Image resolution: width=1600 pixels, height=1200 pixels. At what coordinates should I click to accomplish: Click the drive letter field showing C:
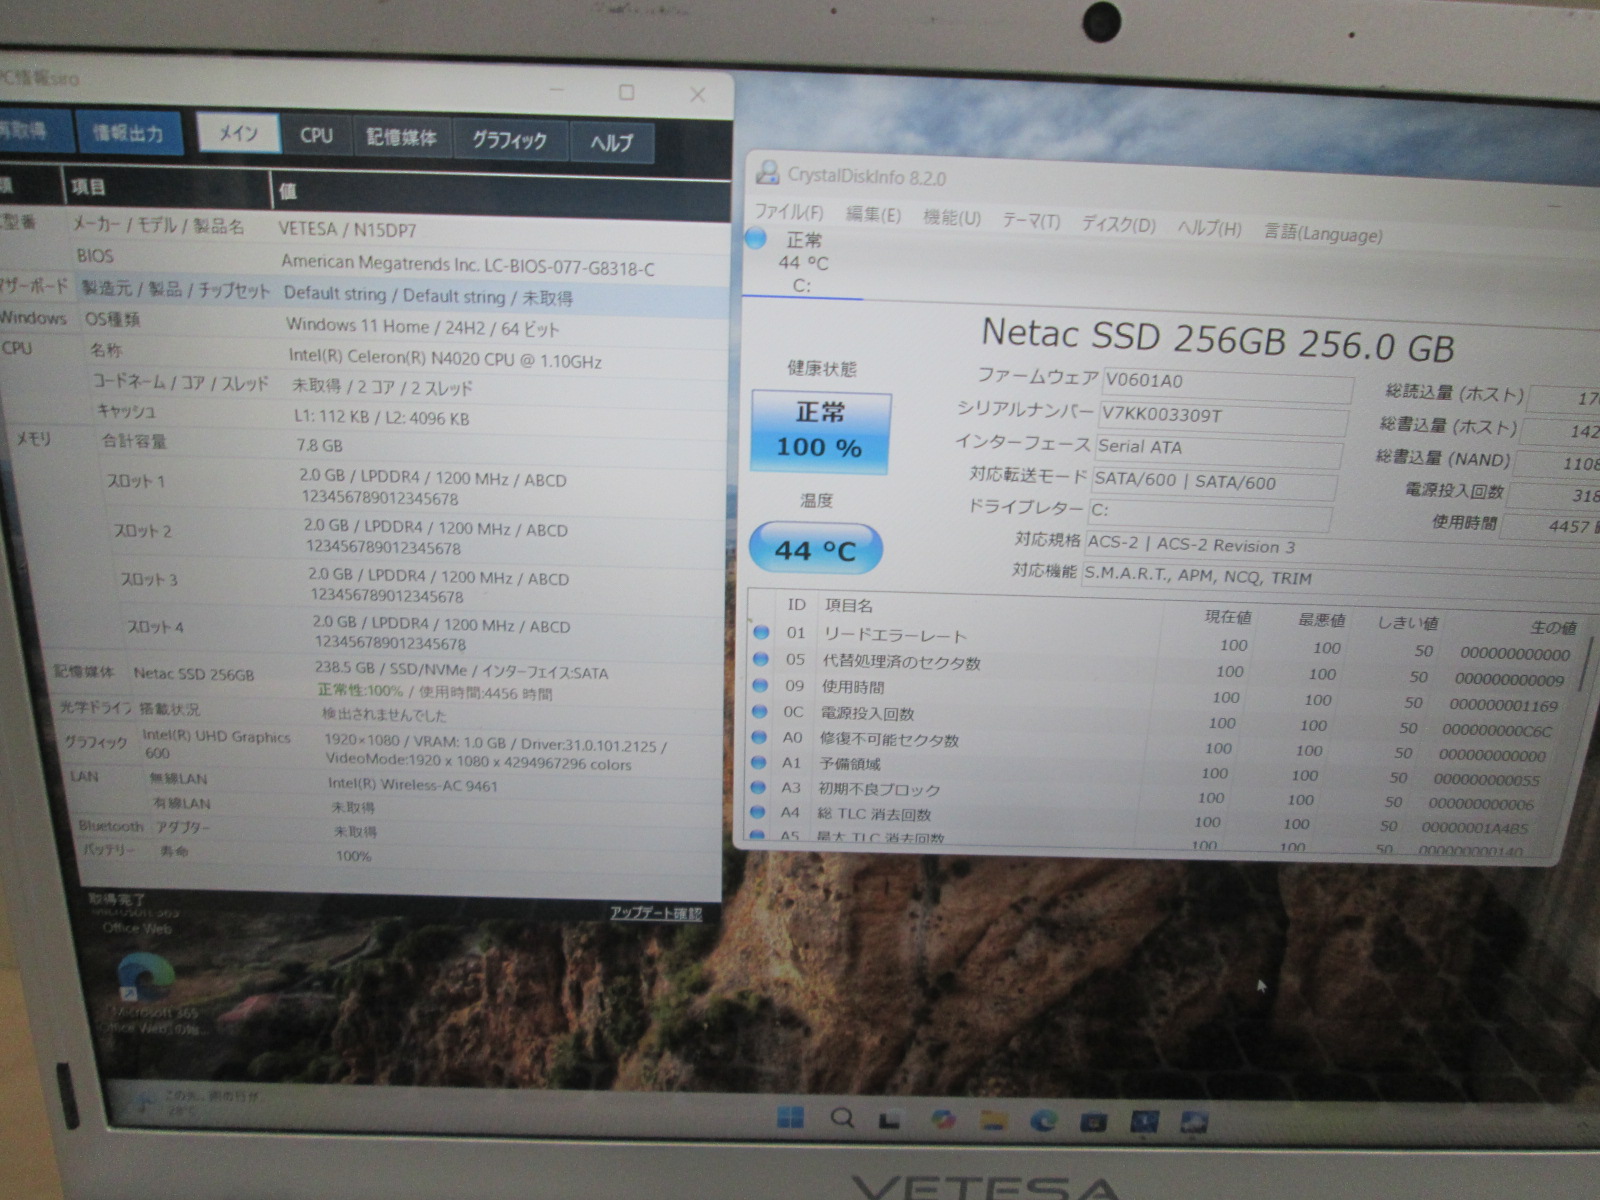tap(1209, 512)
